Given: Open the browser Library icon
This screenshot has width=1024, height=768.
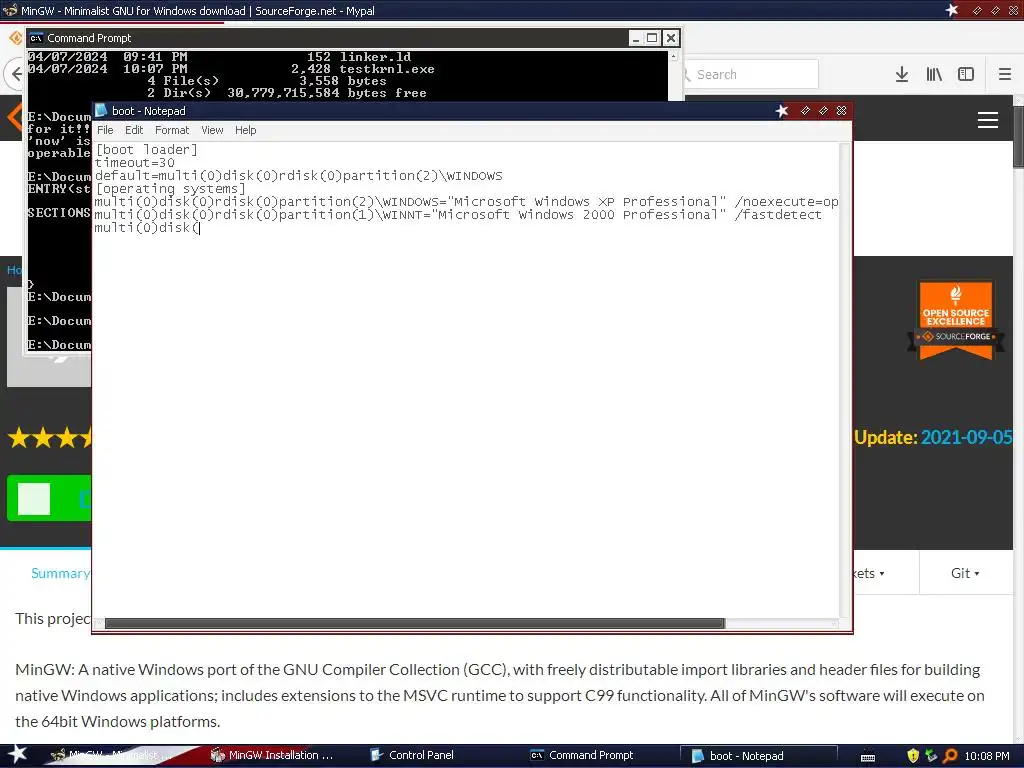Looking at the screenshot, I should 934,74.
